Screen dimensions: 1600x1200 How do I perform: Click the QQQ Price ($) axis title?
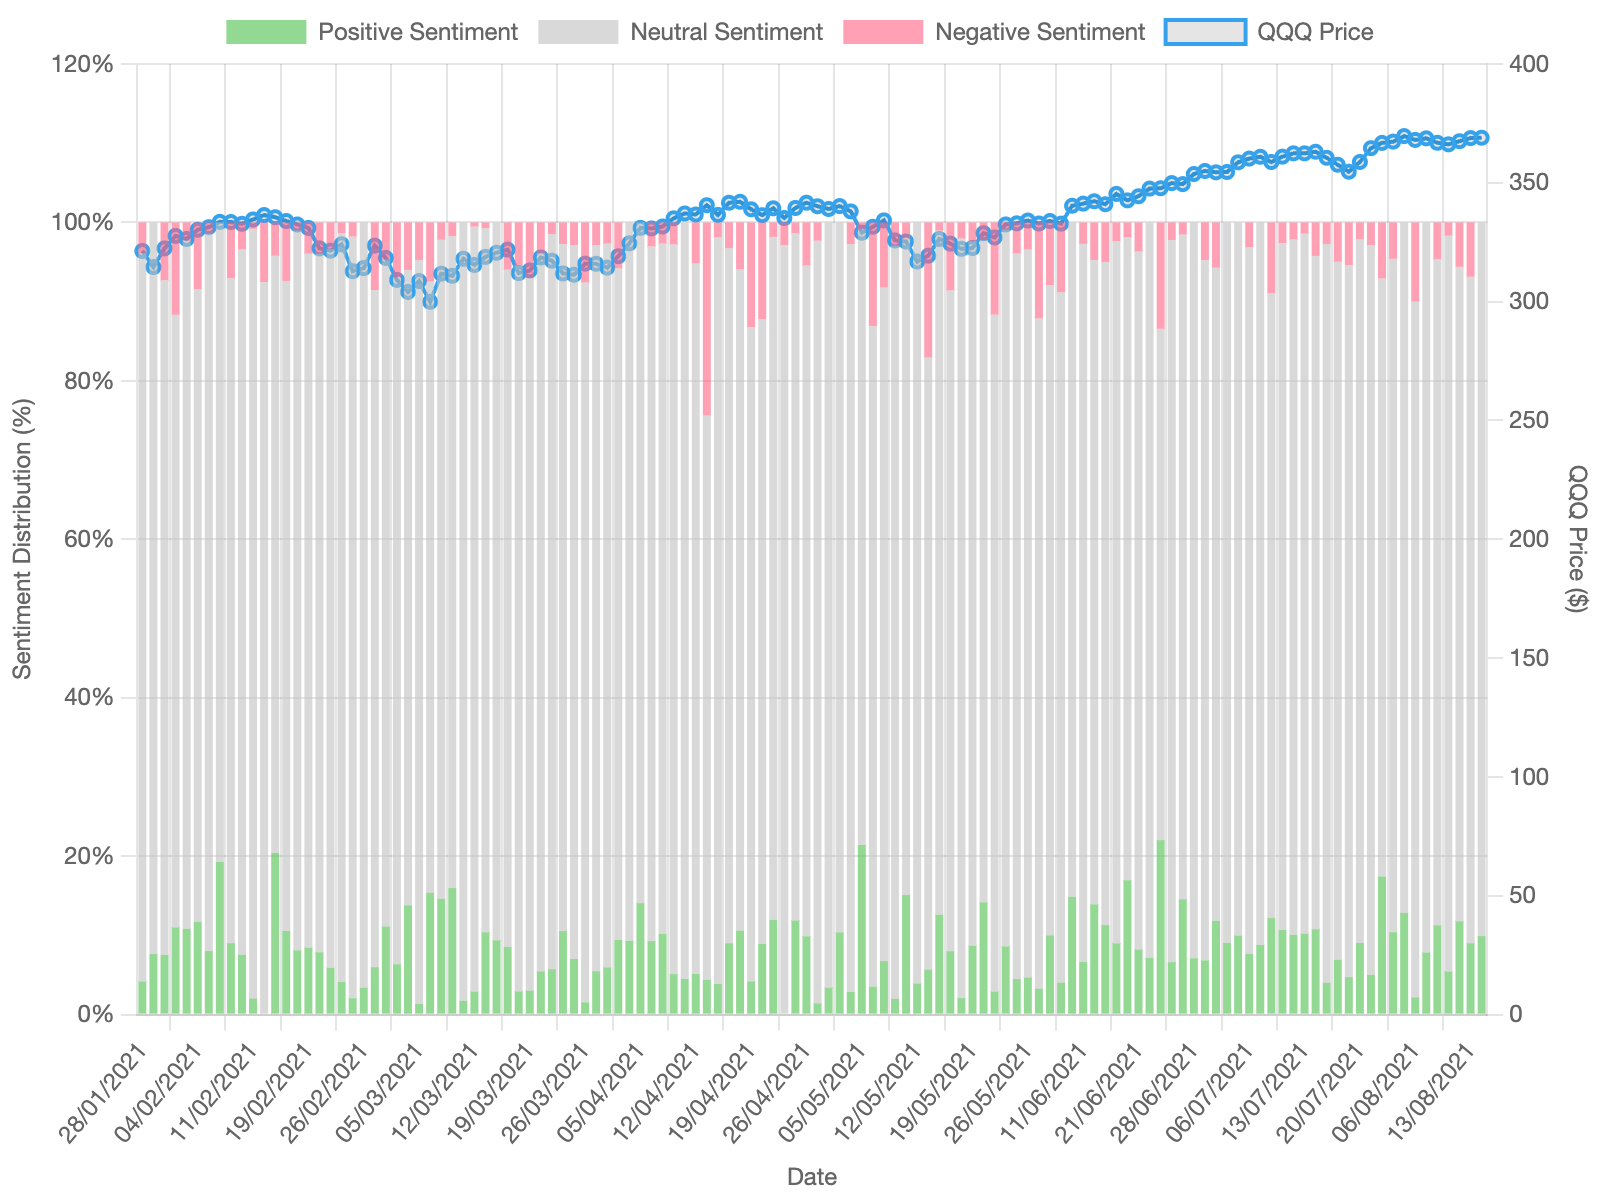(x=1578, y=538)
